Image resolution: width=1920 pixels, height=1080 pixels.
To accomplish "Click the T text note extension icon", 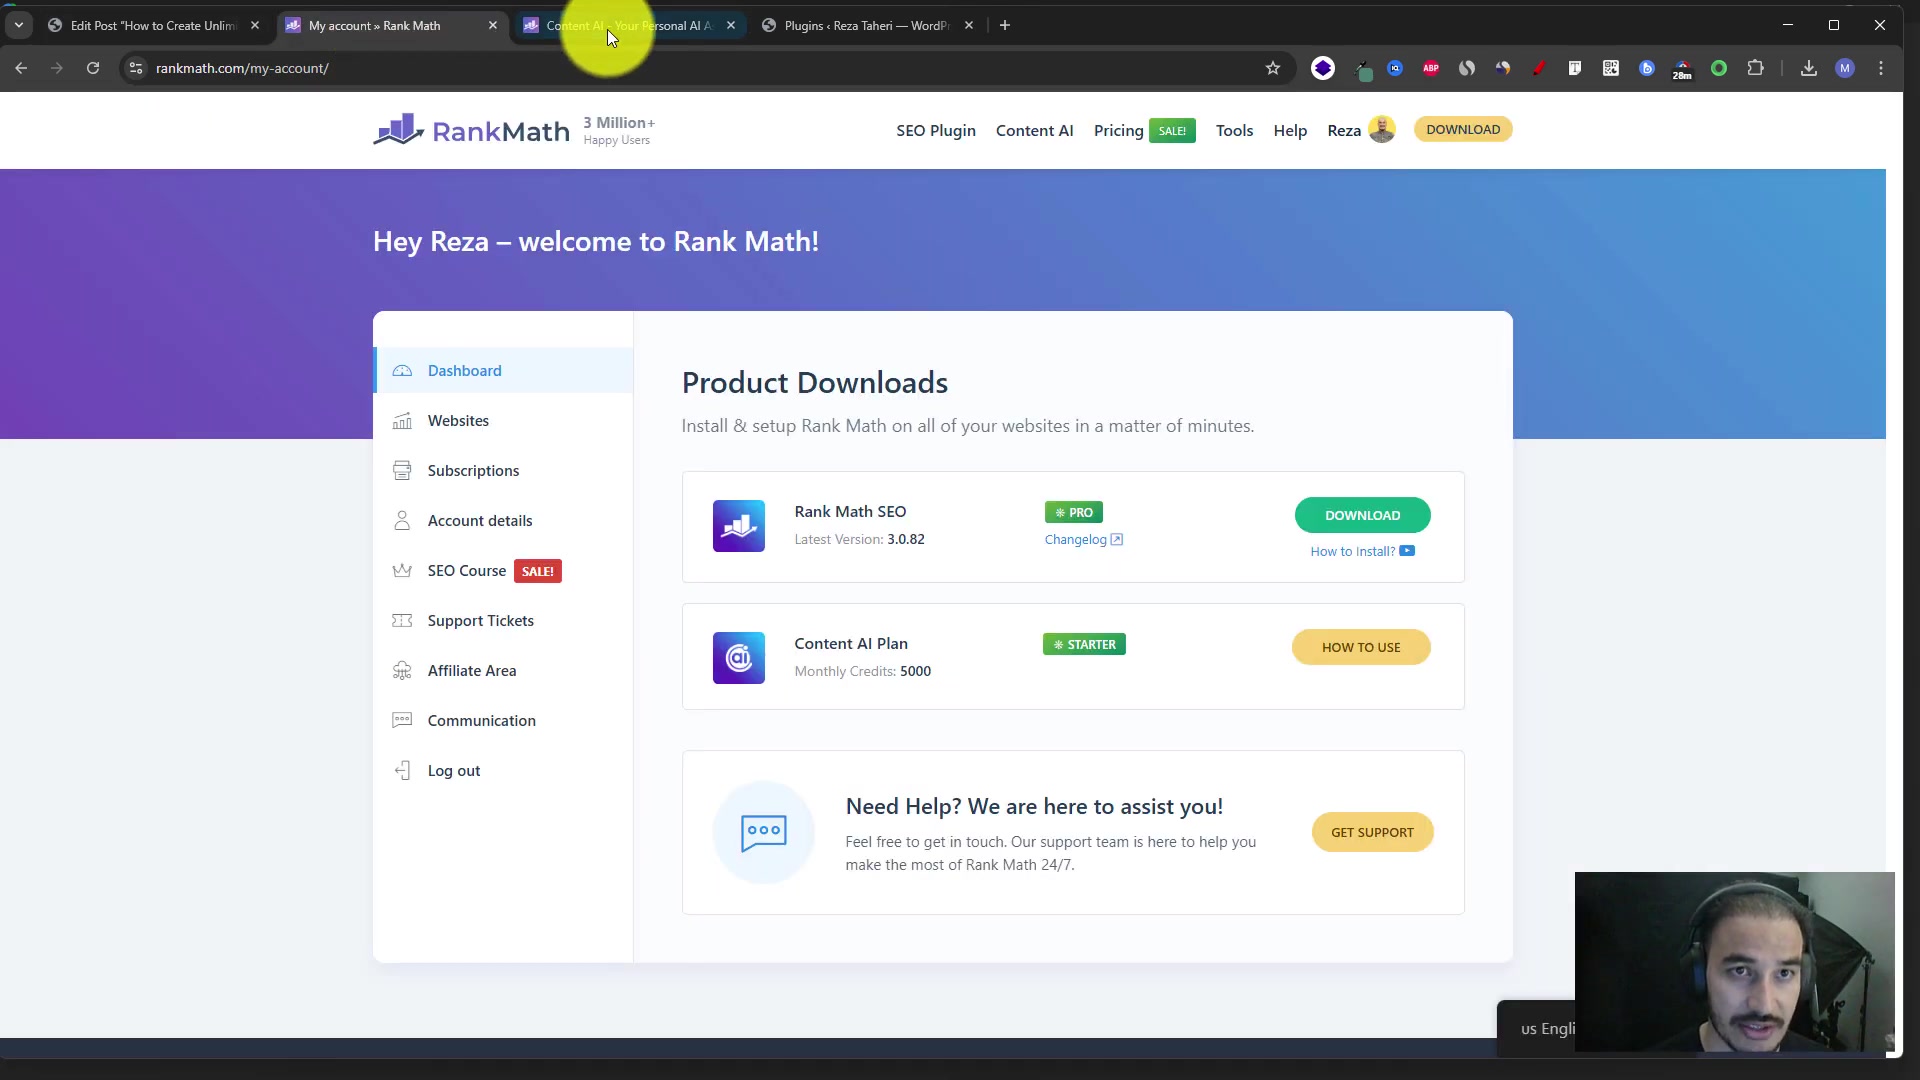I will [1575, 68].
